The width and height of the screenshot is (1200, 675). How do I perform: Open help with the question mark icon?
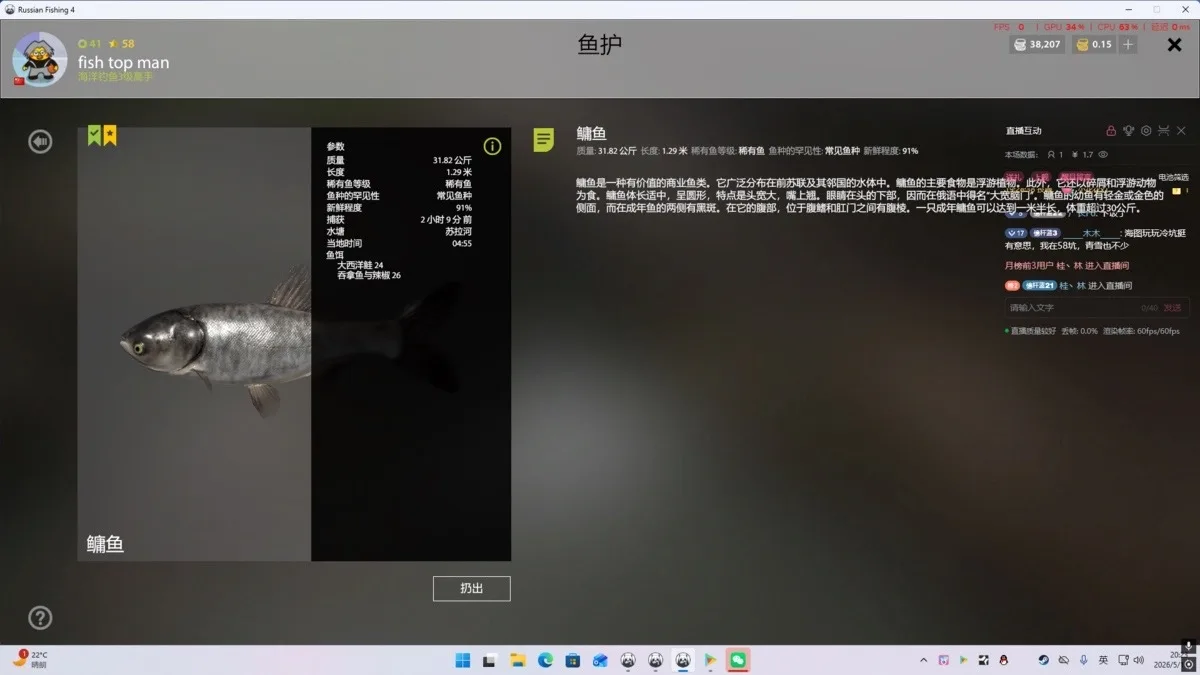[40, 617]
